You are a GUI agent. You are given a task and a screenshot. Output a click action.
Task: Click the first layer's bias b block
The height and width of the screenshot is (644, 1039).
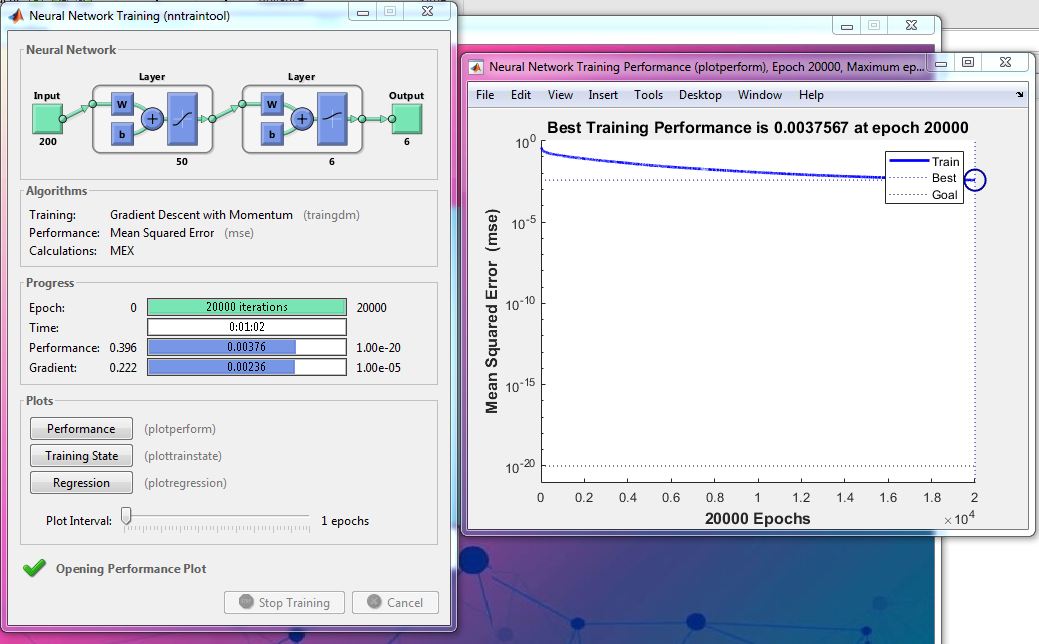pyautogui.click(x=122, y=134)
